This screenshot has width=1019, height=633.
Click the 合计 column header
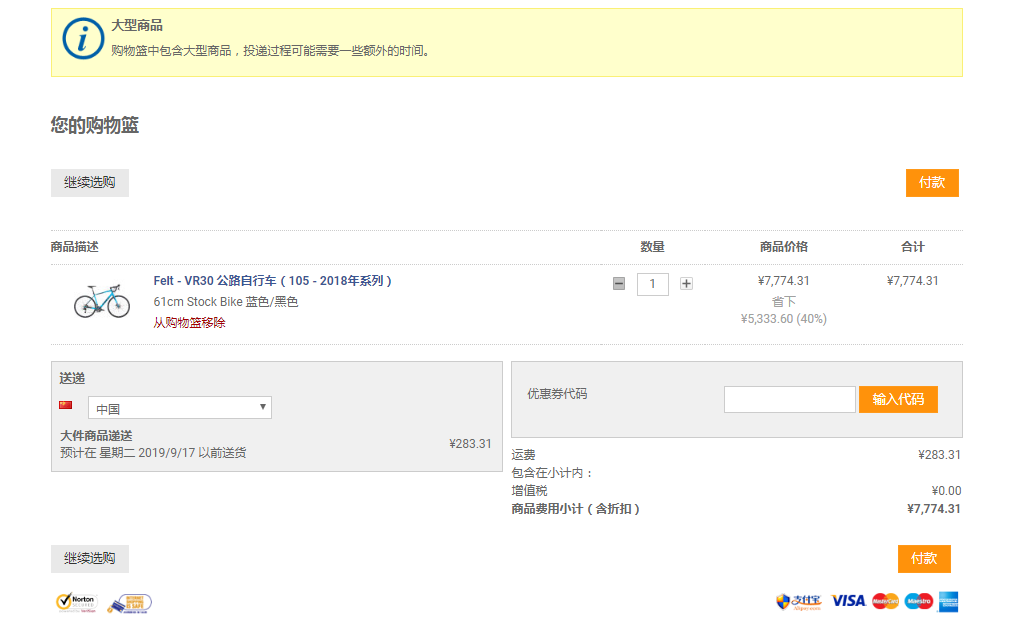912,247
